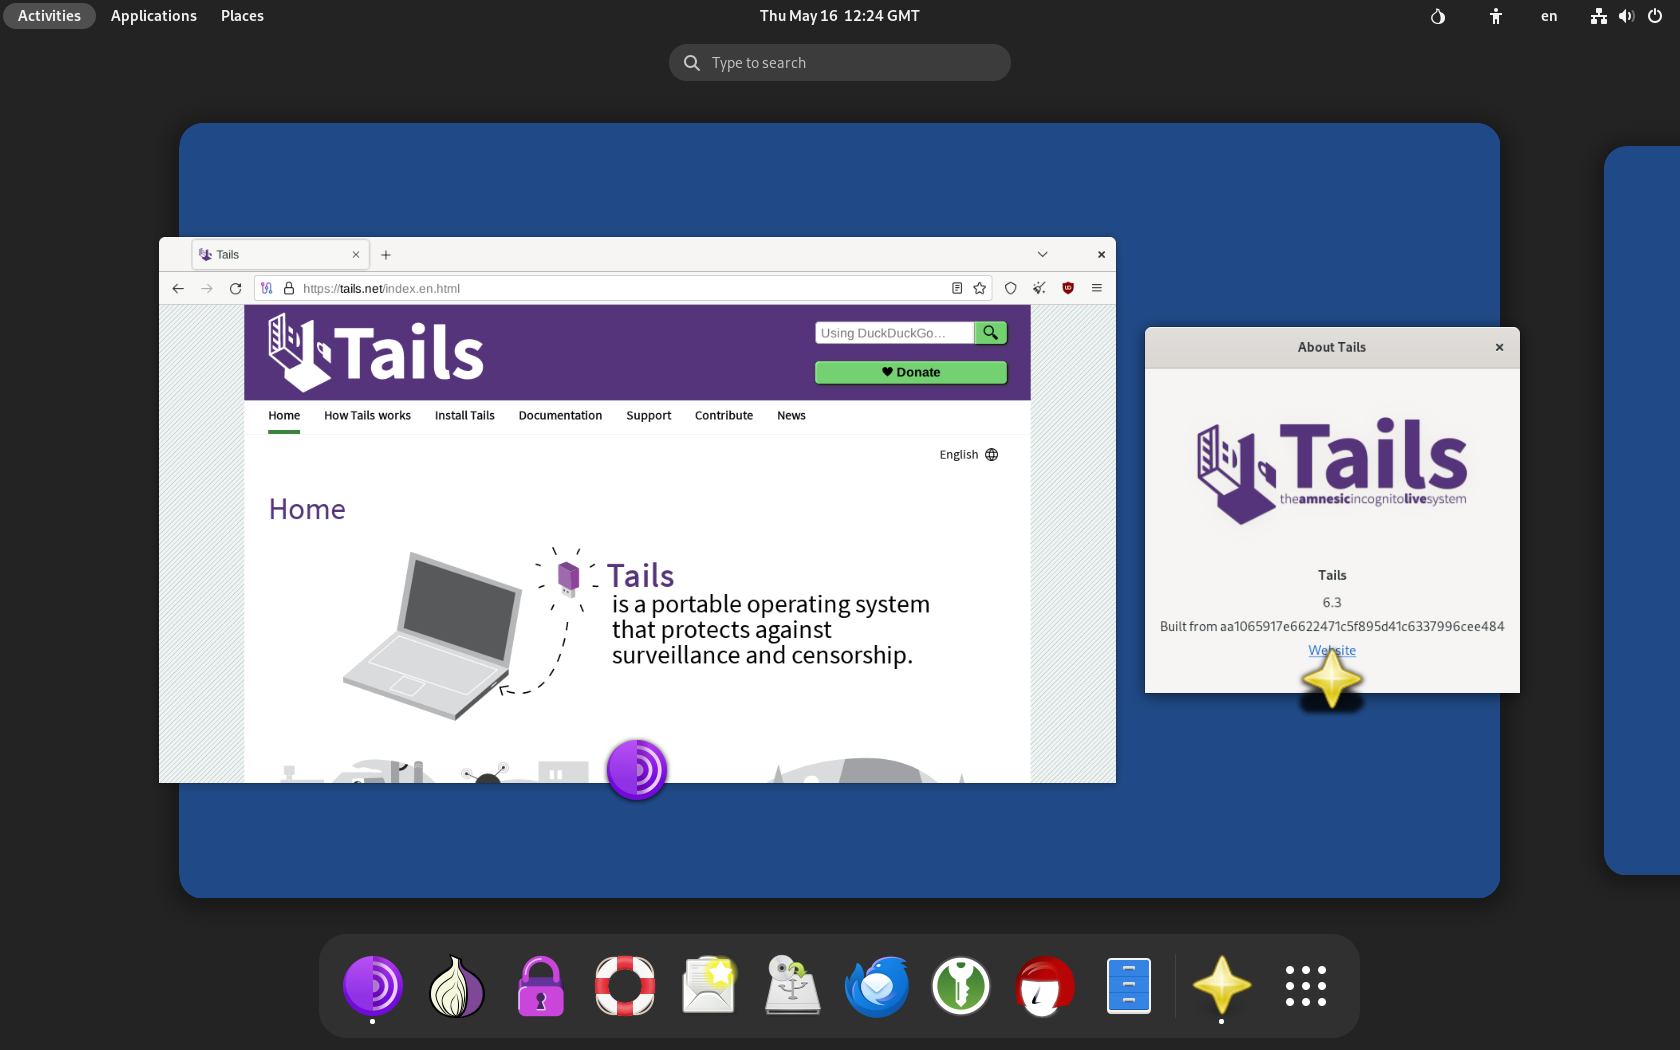Open WhisperBack envelope icon in dock

pos(709,986)
